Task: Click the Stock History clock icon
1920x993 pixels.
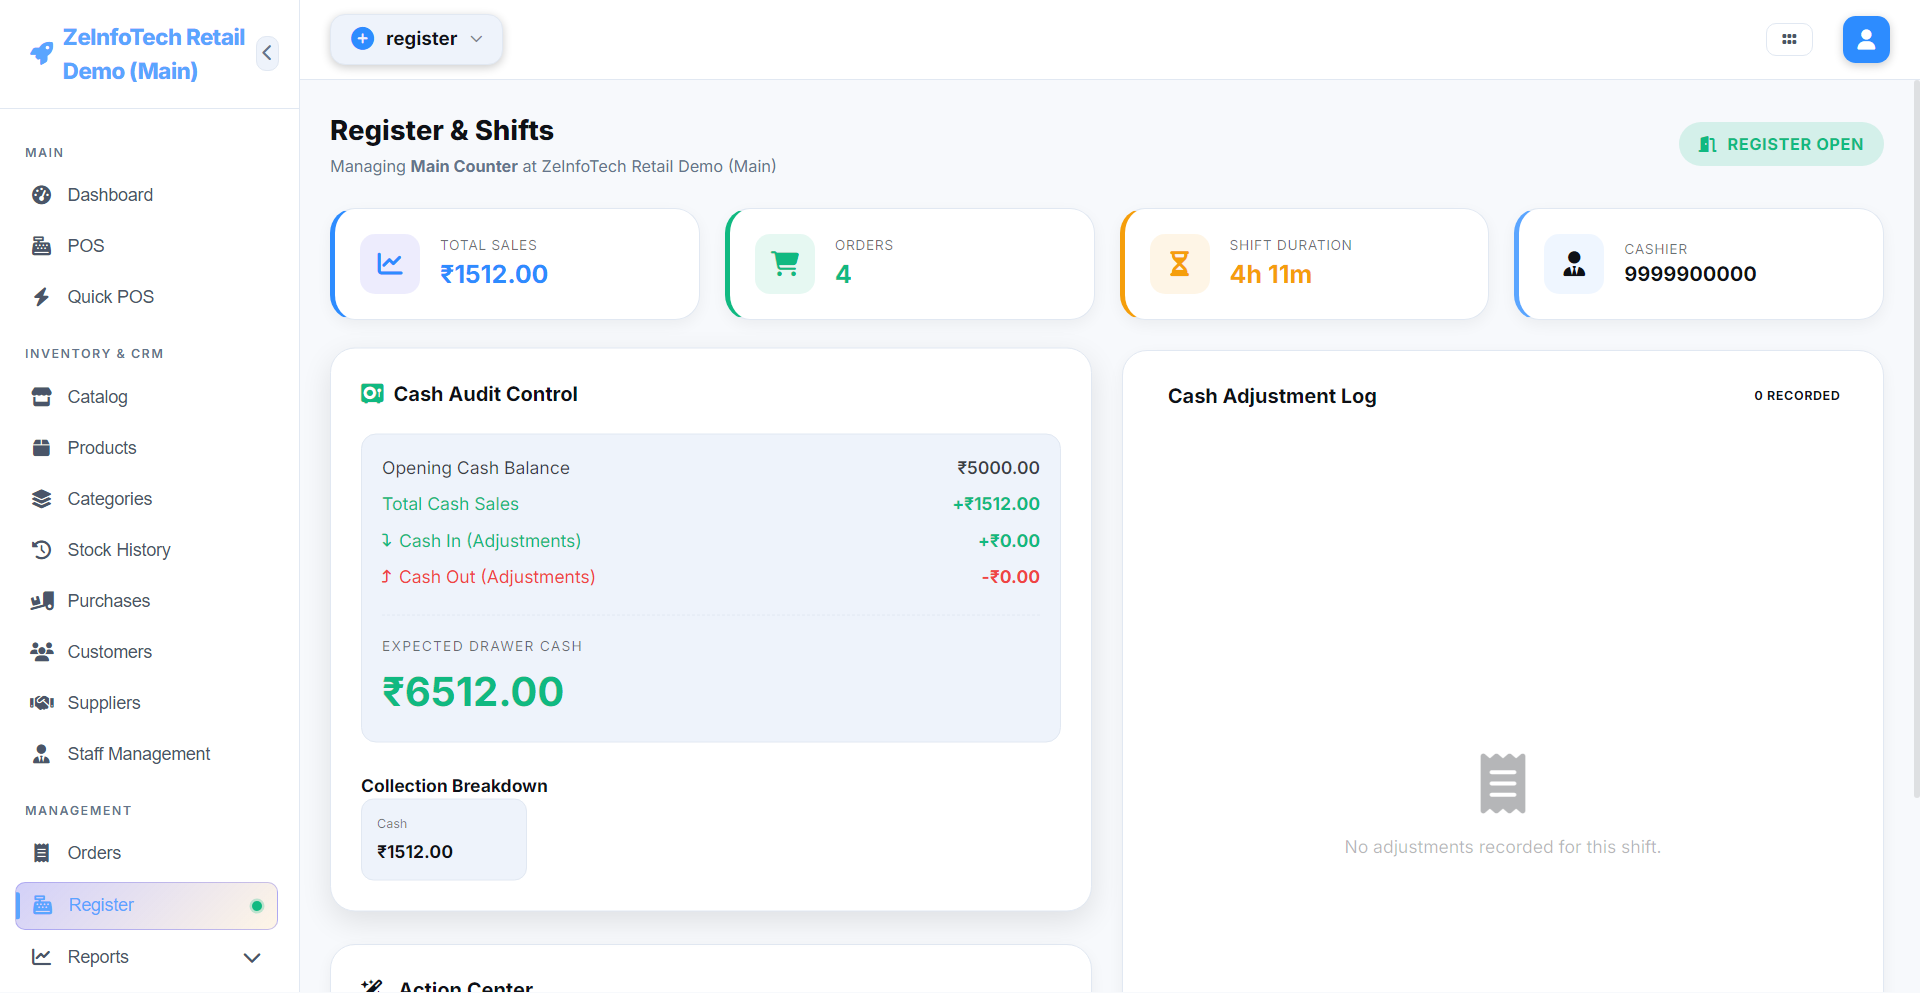Action: click(x=41, y=550)
